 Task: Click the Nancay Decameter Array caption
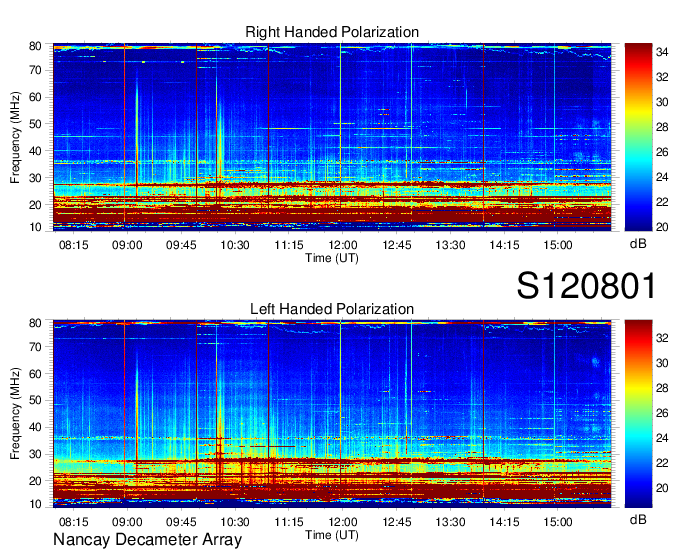147,540
